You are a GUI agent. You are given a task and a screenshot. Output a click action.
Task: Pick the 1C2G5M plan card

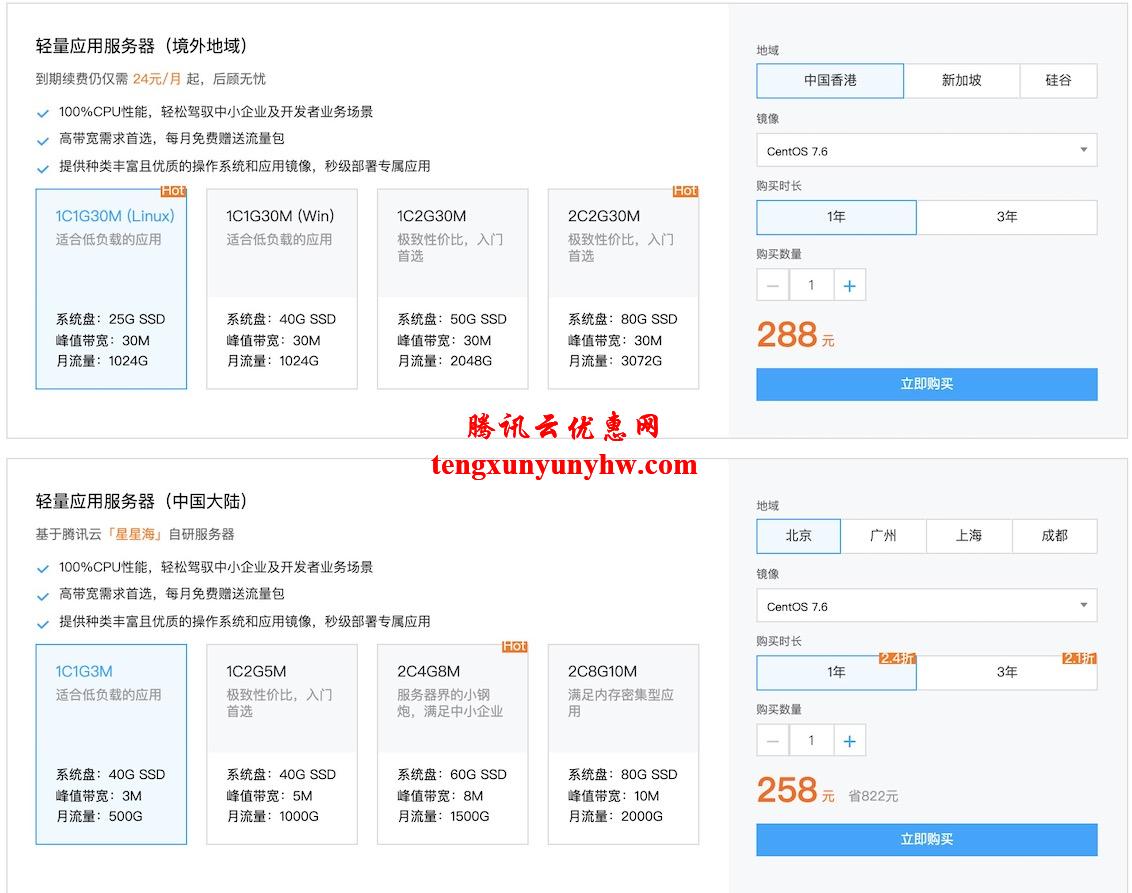[x=282, y=744]
